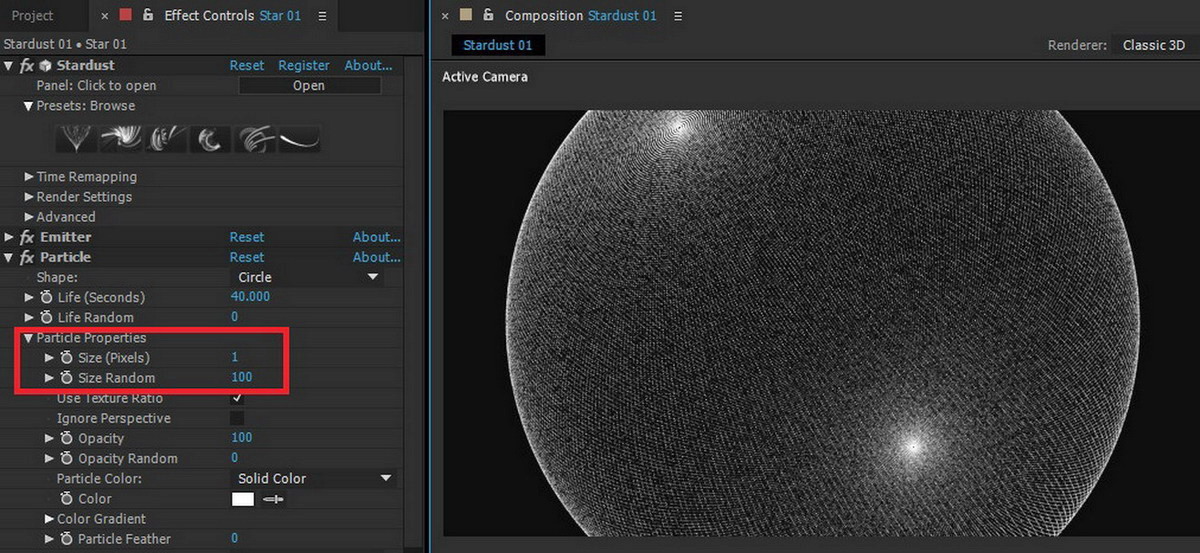
Task: Expand the Time Remapping section
Action: click(29, 177)
